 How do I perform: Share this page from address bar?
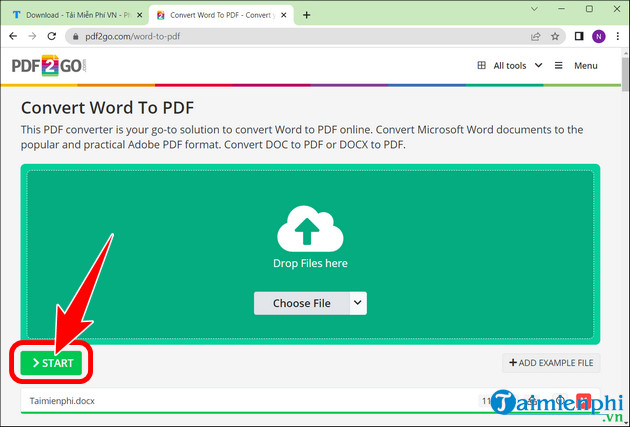[535, 37]
